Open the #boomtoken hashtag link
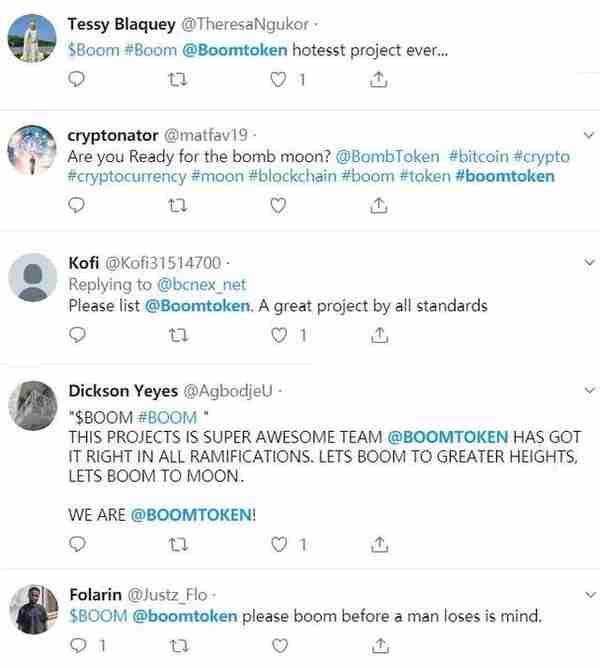600x668 pixels. tap(505, 176)
